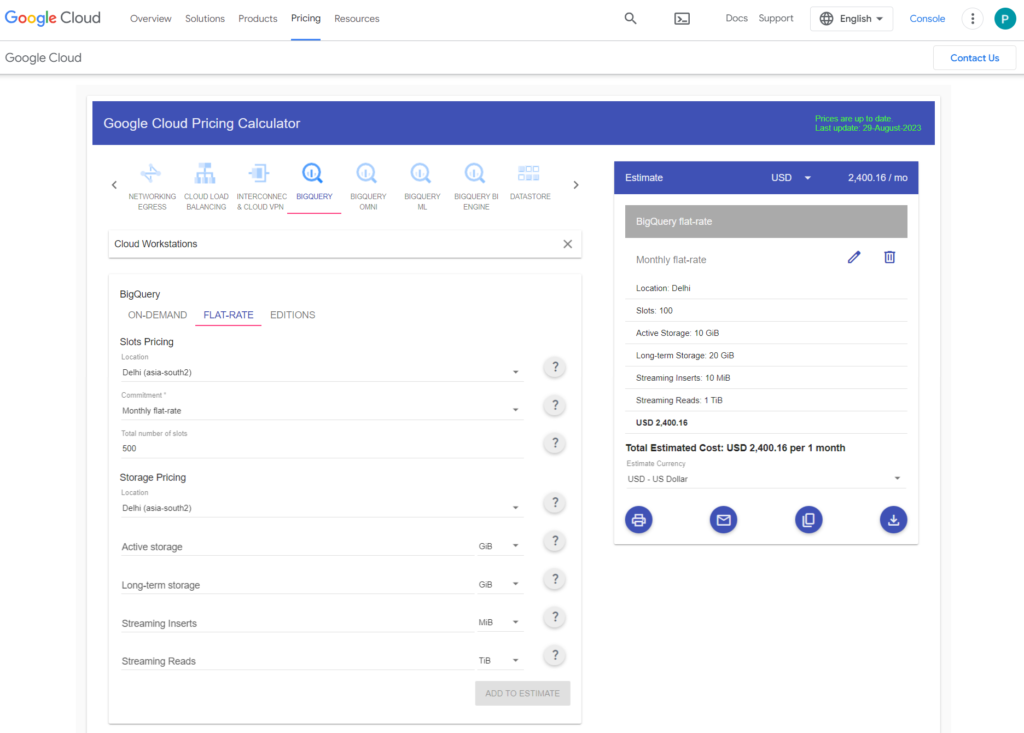This screenshot has width=1024, height=733.
Task: Download the estimate
Action: pyautogui.click(x=893, y=520)
